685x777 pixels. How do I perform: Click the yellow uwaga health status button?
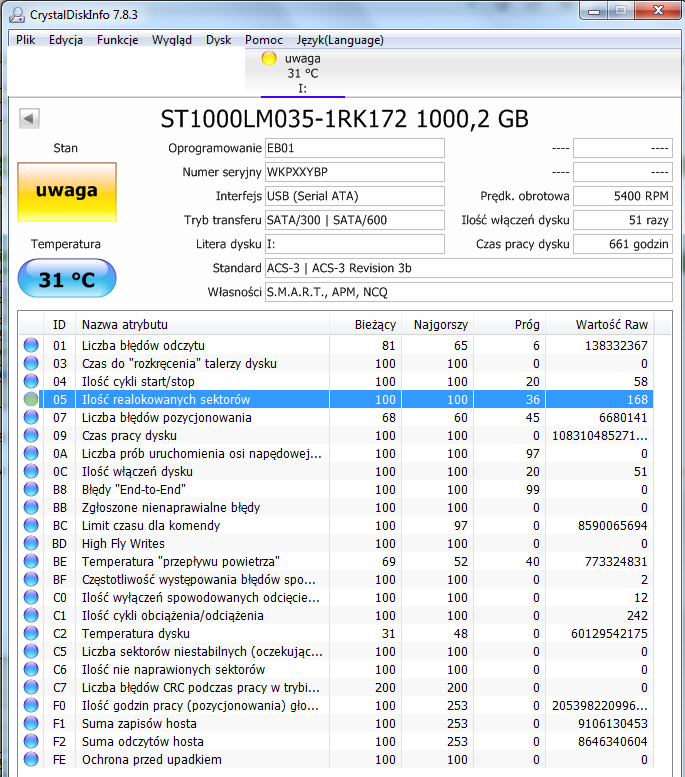[x=67, y=192]
